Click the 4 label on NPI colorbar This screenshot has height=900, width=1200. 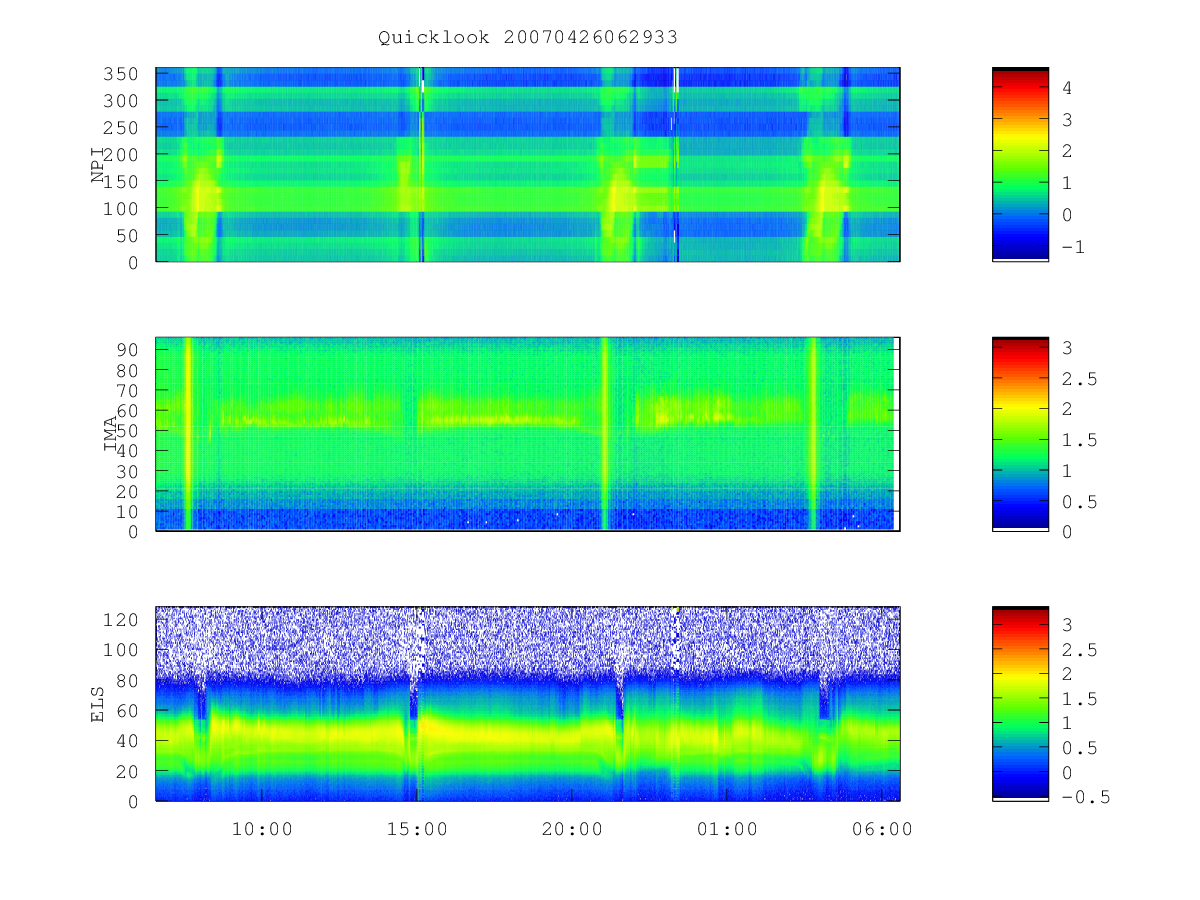(x=1067, y=88)
